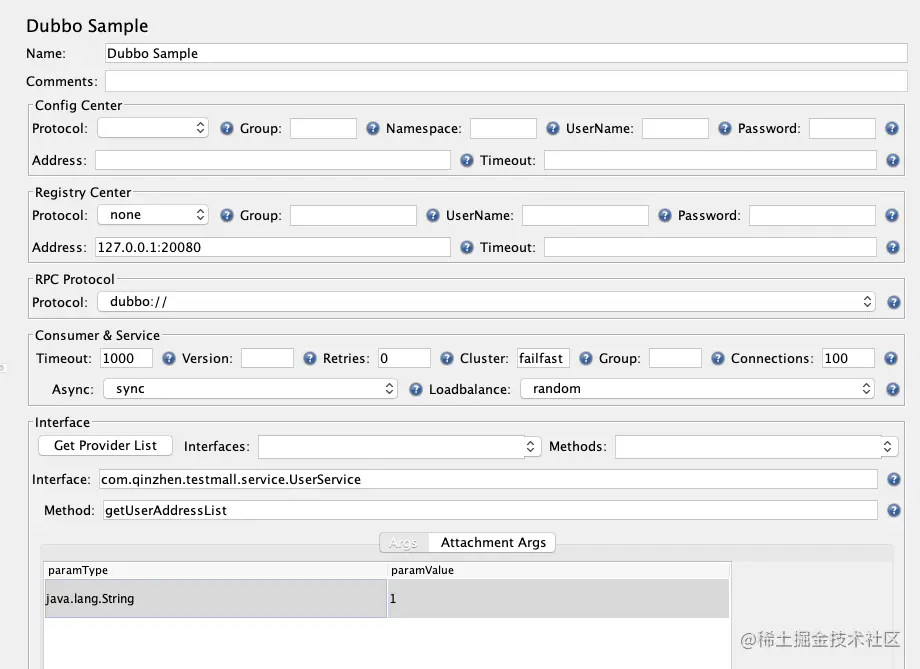Switch to the Args tab
The width and height of the screenshot is (920, 669).
pos(403,543)
